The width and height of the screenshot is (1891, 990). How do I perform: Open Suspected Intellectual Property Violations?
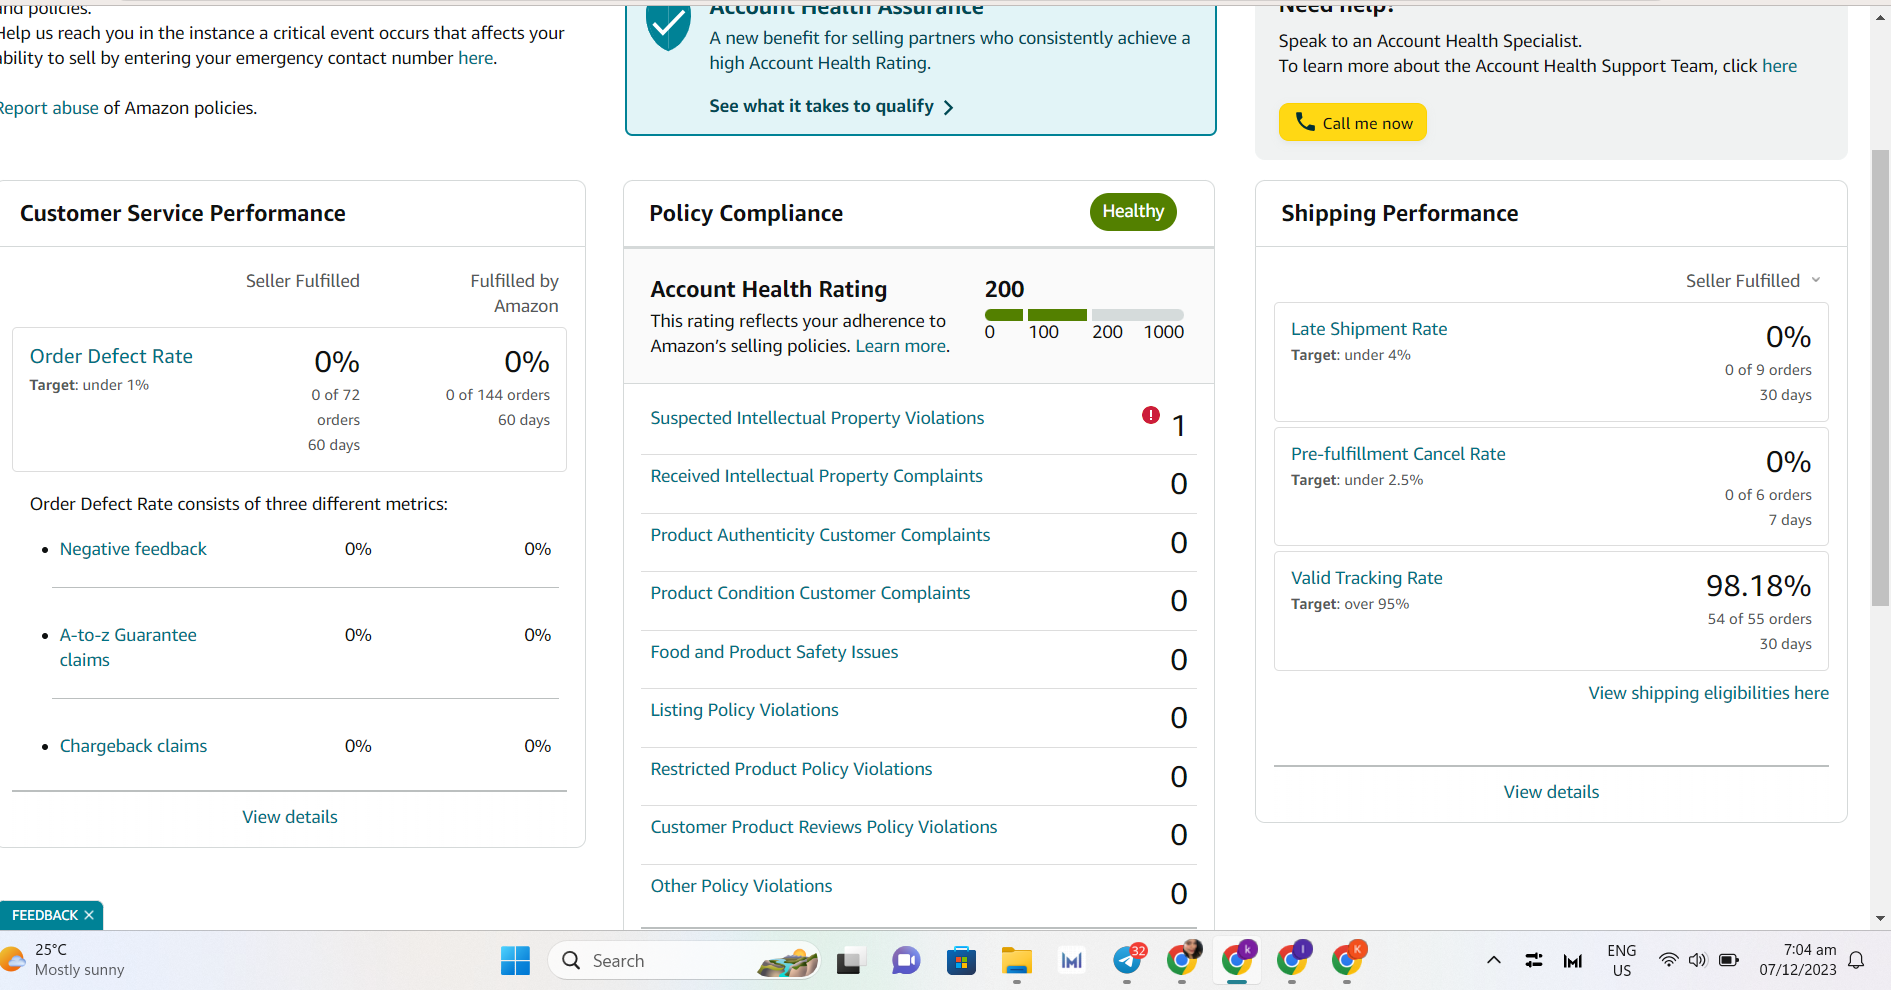[817, 418]
